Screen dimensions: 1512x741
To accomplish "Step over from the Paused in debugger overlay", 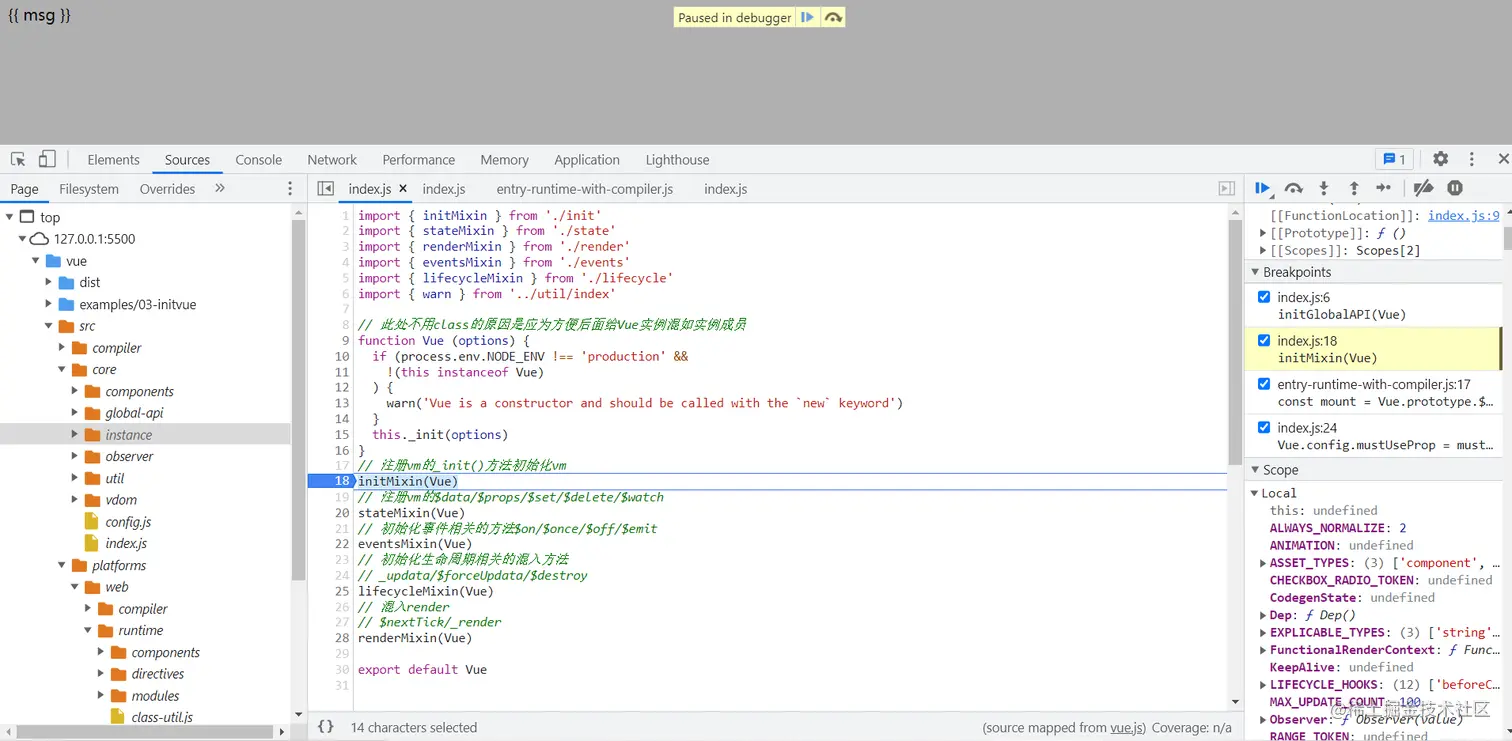I will coord(832,17).
